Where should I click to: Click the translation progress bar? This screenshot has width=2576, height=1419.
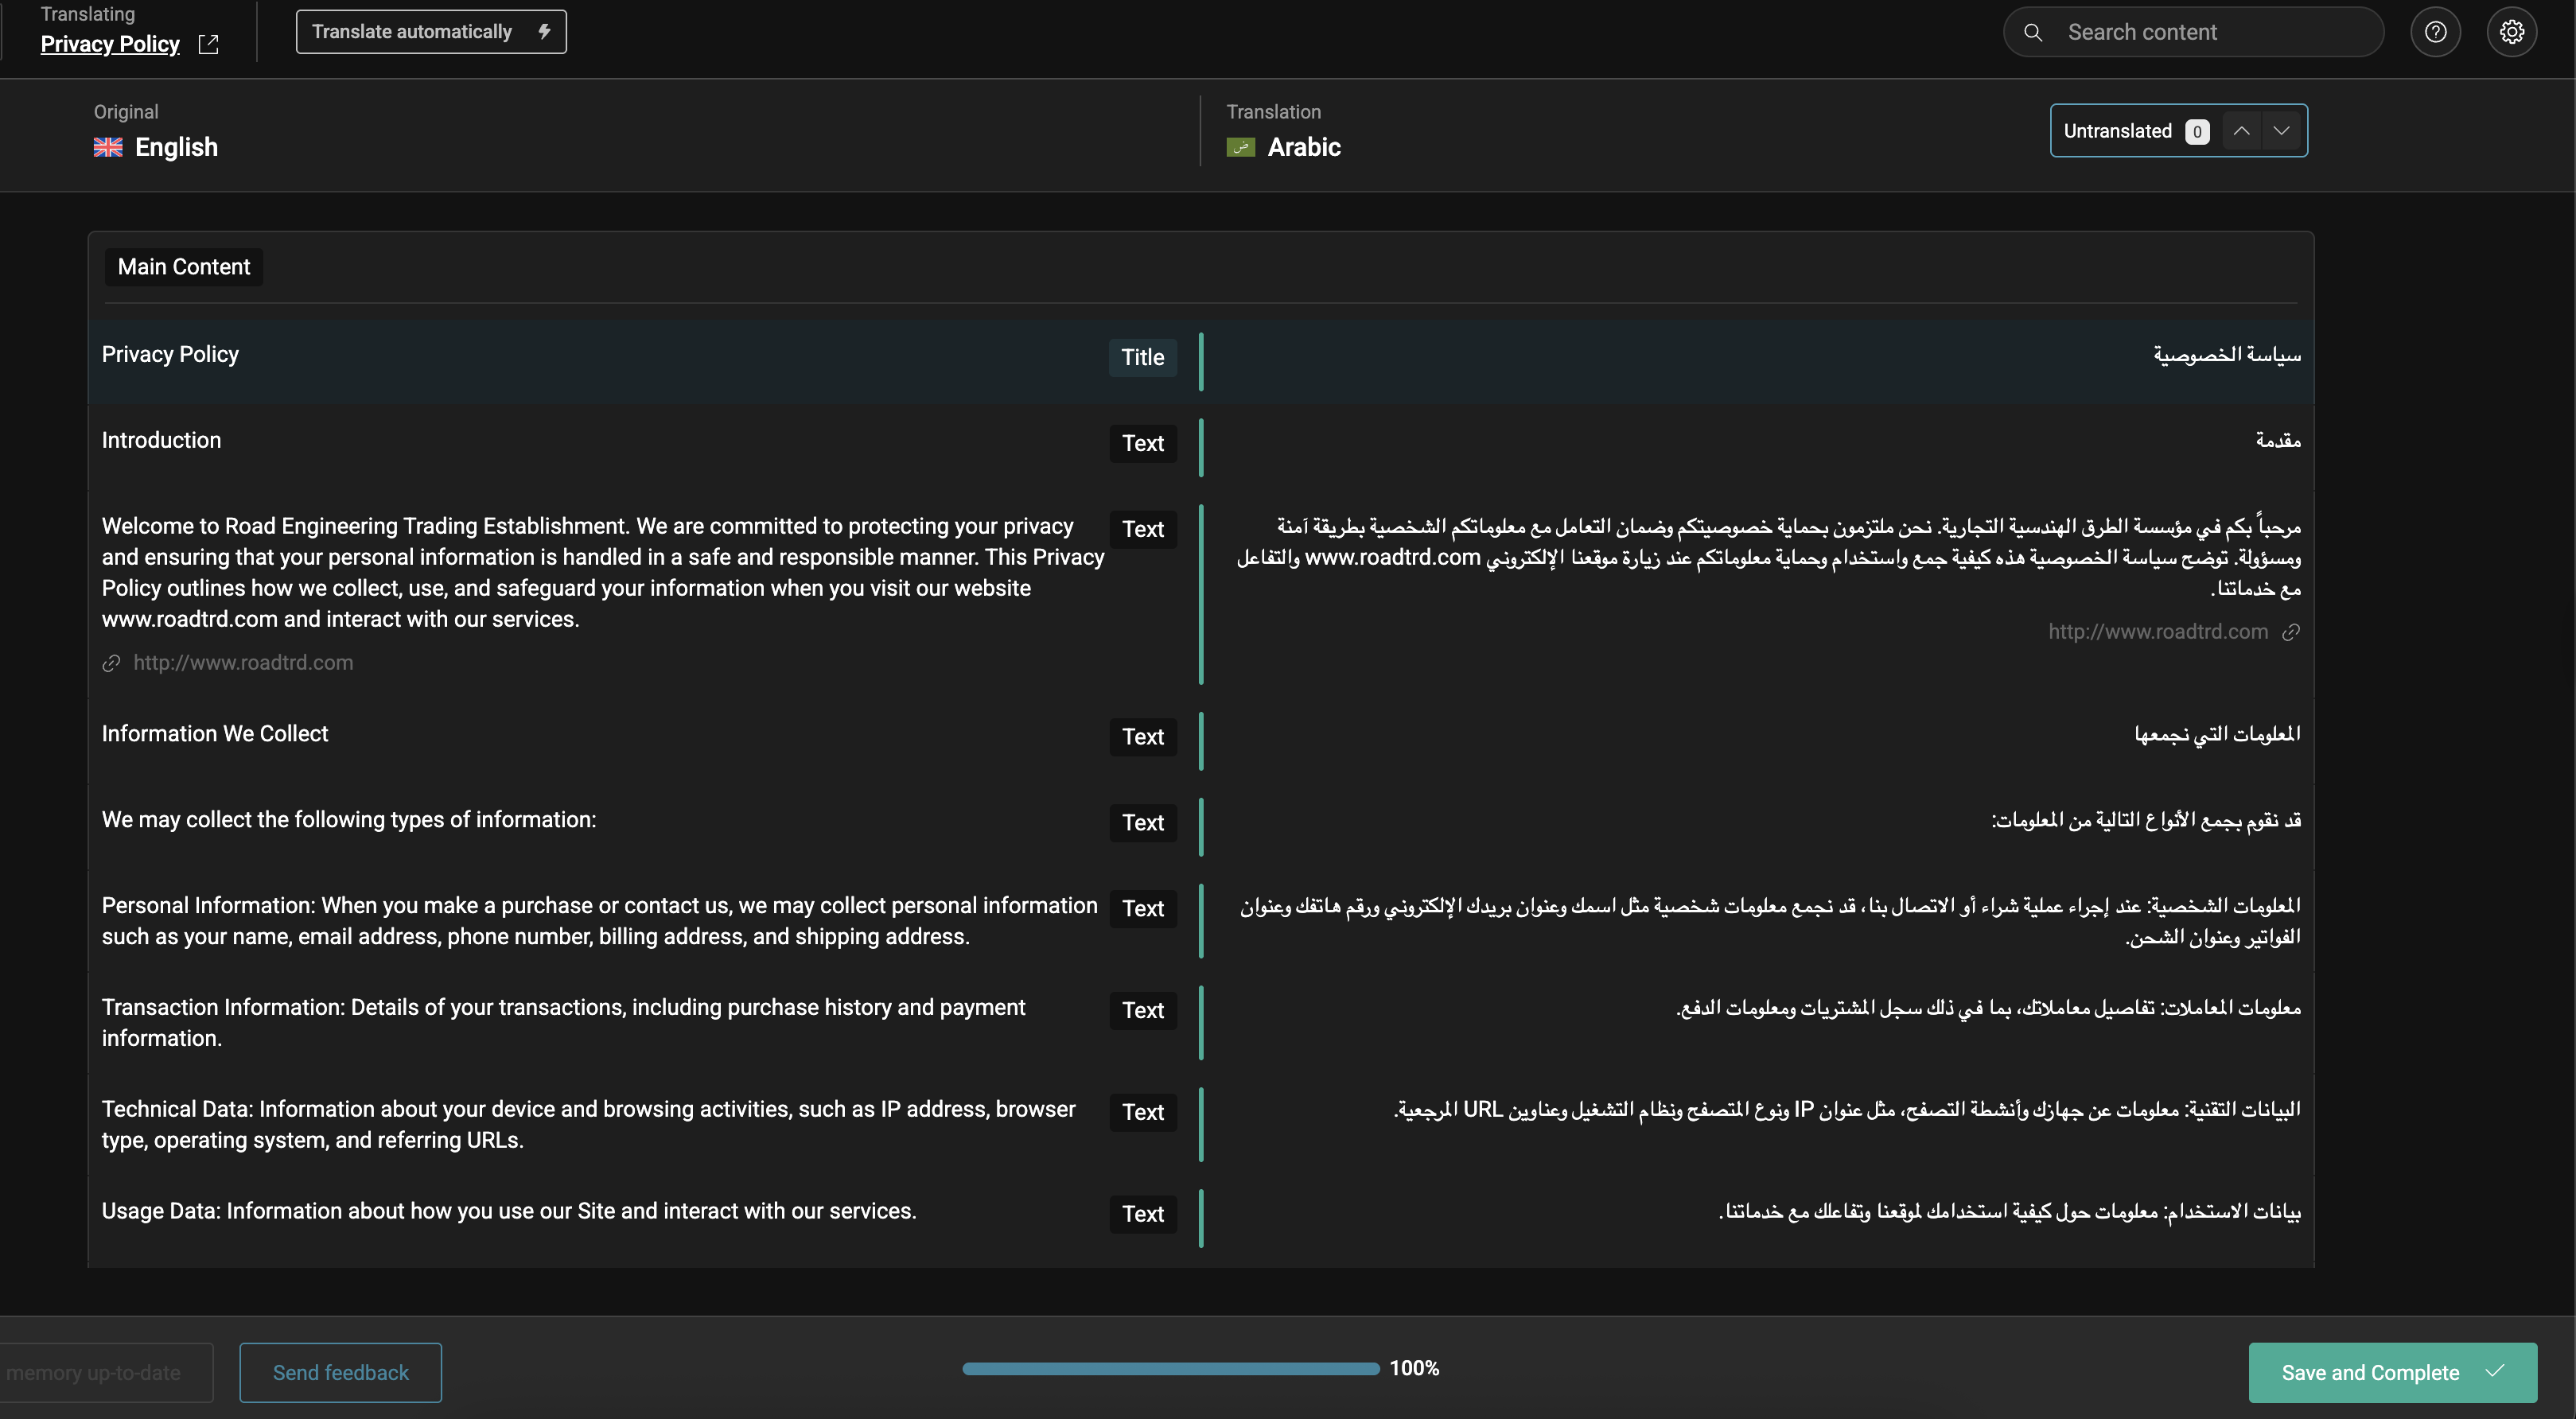(1170, 1368)
